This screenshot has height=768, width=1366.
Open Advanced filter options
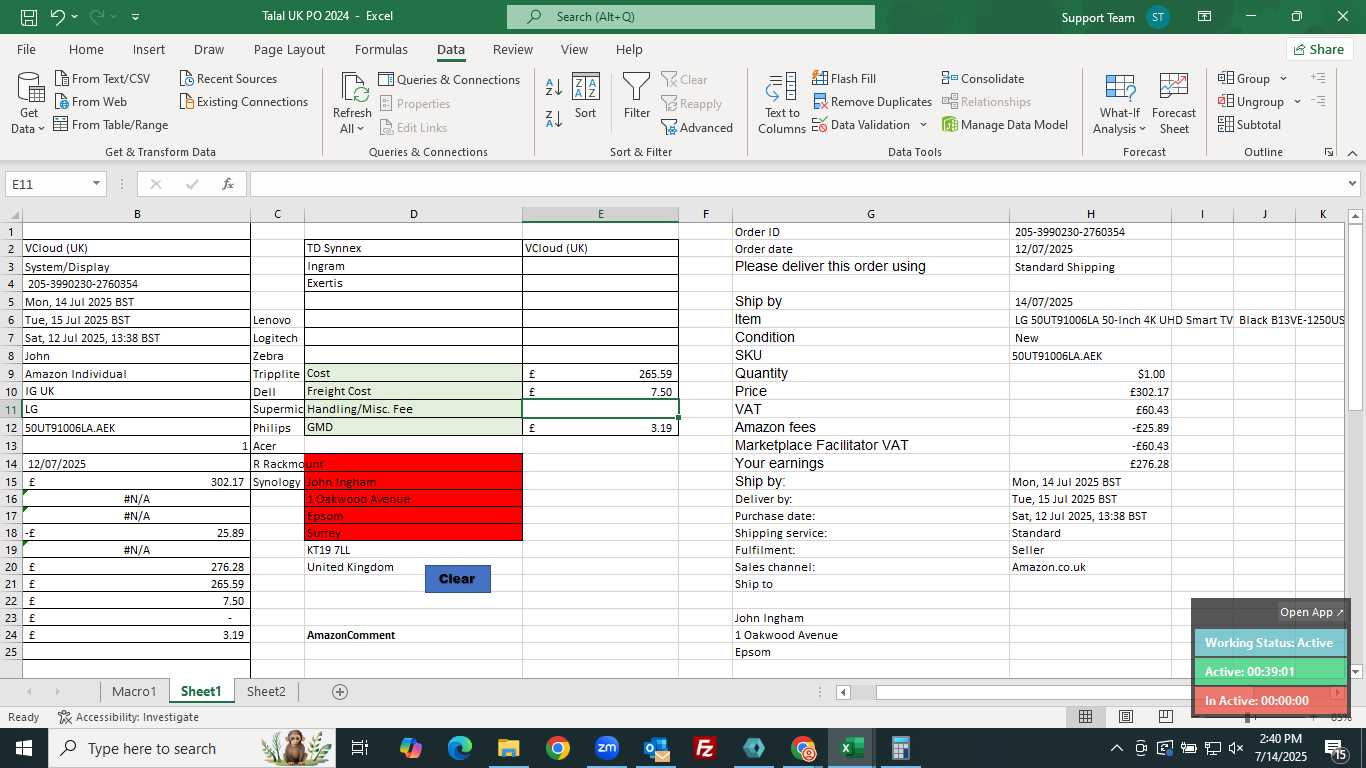click(697, 127)
